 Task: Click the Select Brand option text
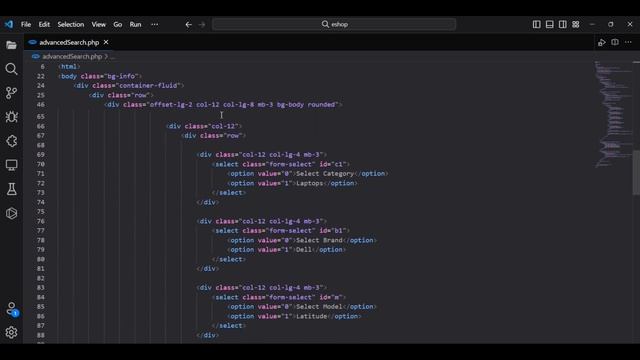(x=319, y=240)
